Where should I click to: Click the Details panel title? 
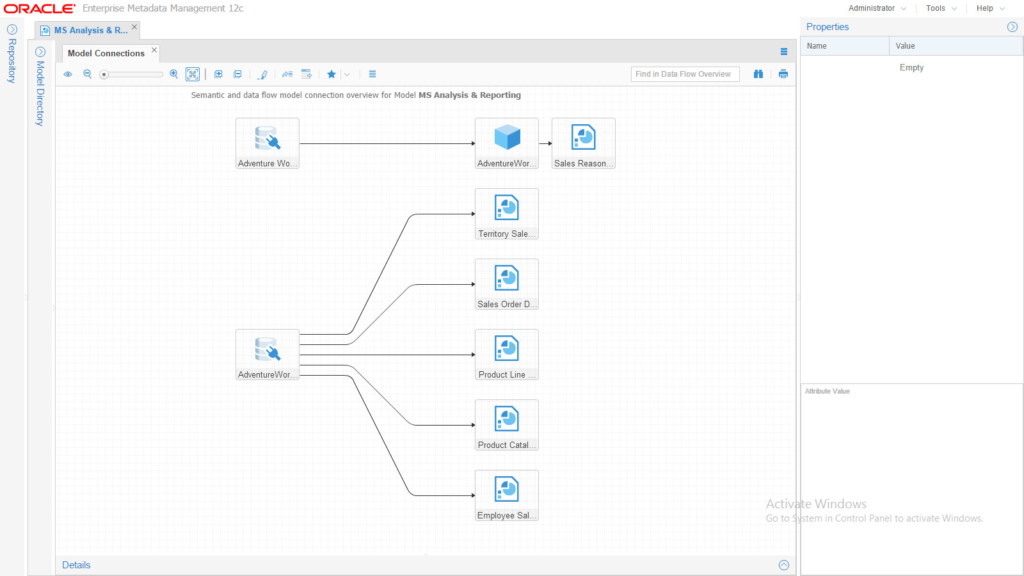76,565
